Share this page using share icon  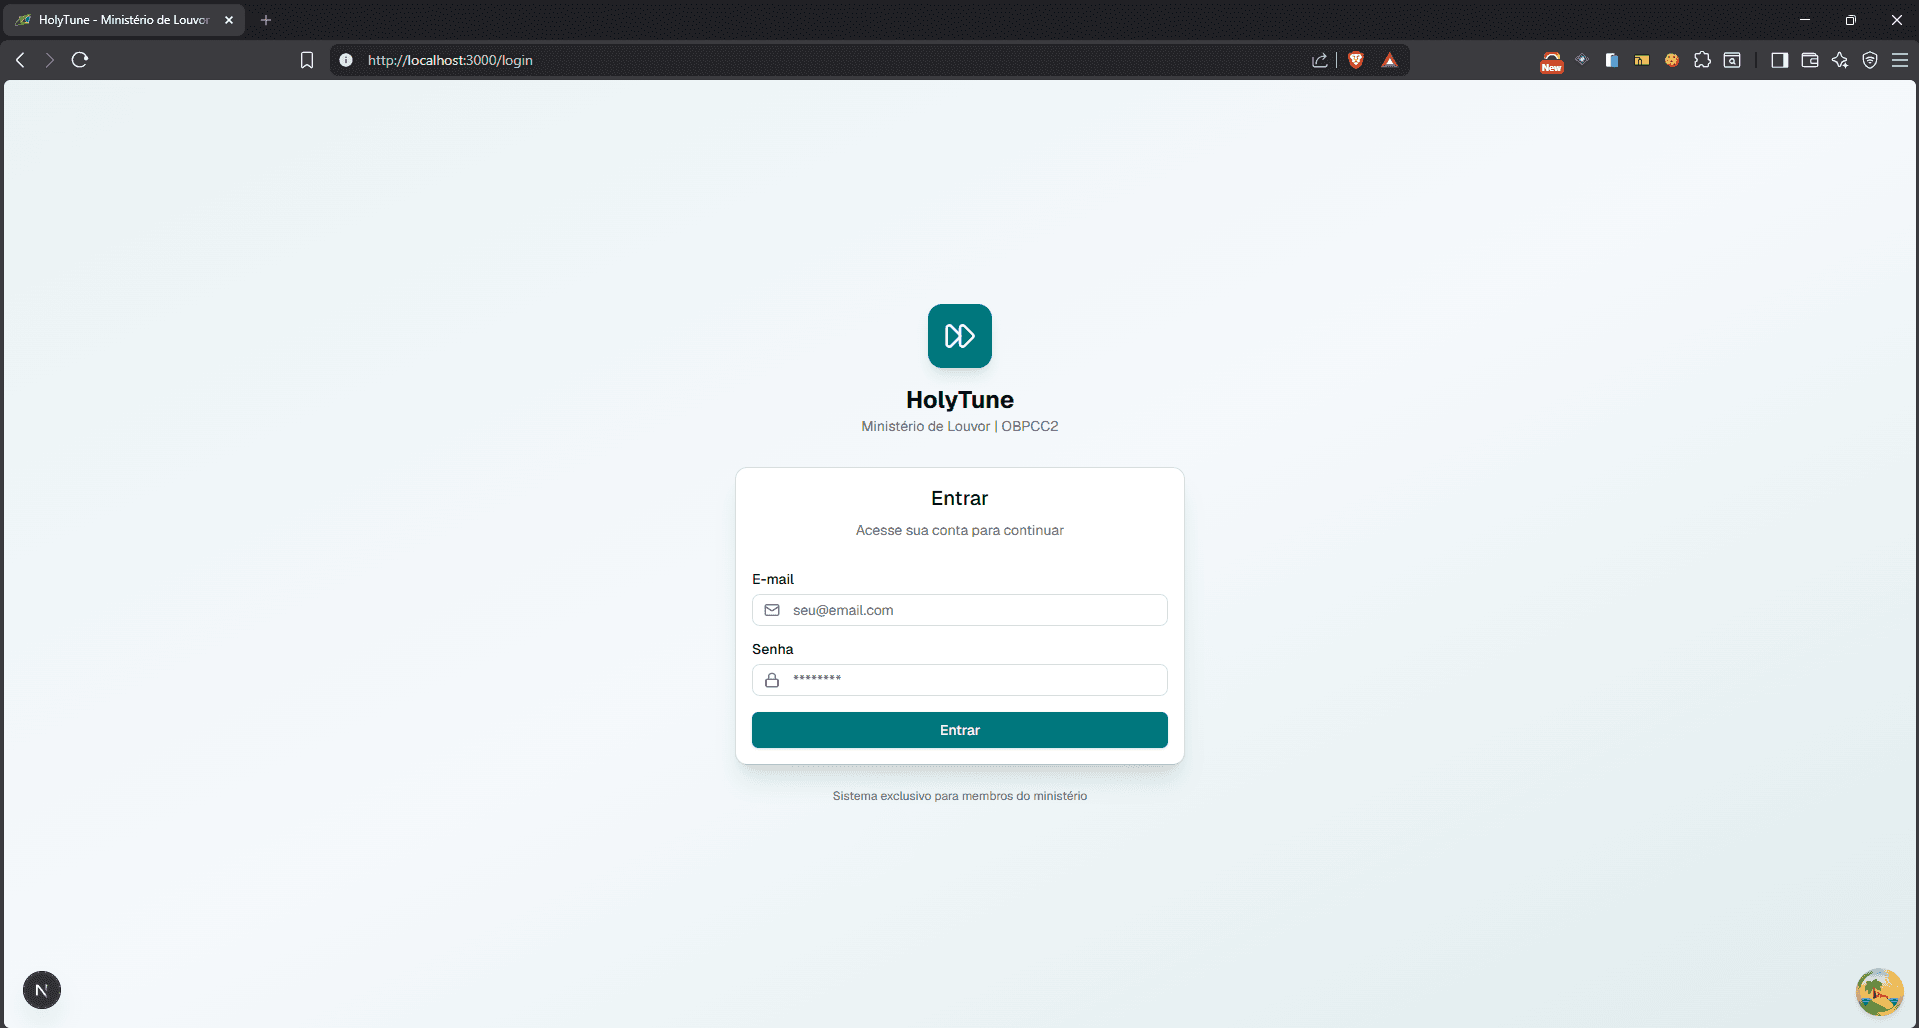click(x=1320, y=60)
